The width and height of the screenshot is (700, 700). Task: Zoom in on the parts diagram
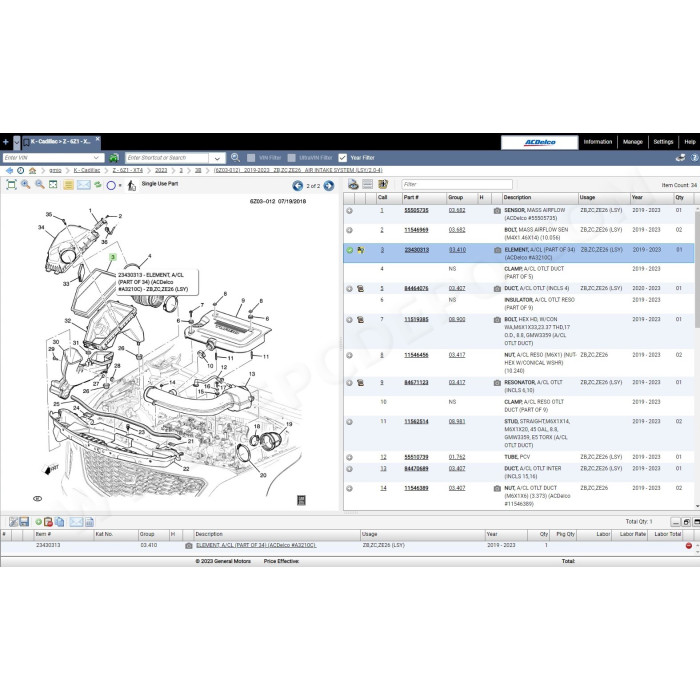click(25, 185)
